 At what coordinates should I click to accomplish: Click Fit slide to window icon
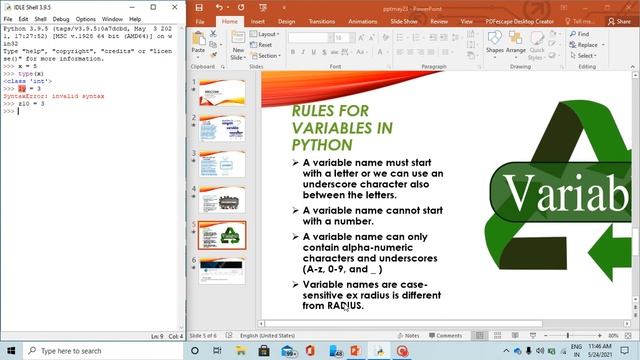[628, 336]
